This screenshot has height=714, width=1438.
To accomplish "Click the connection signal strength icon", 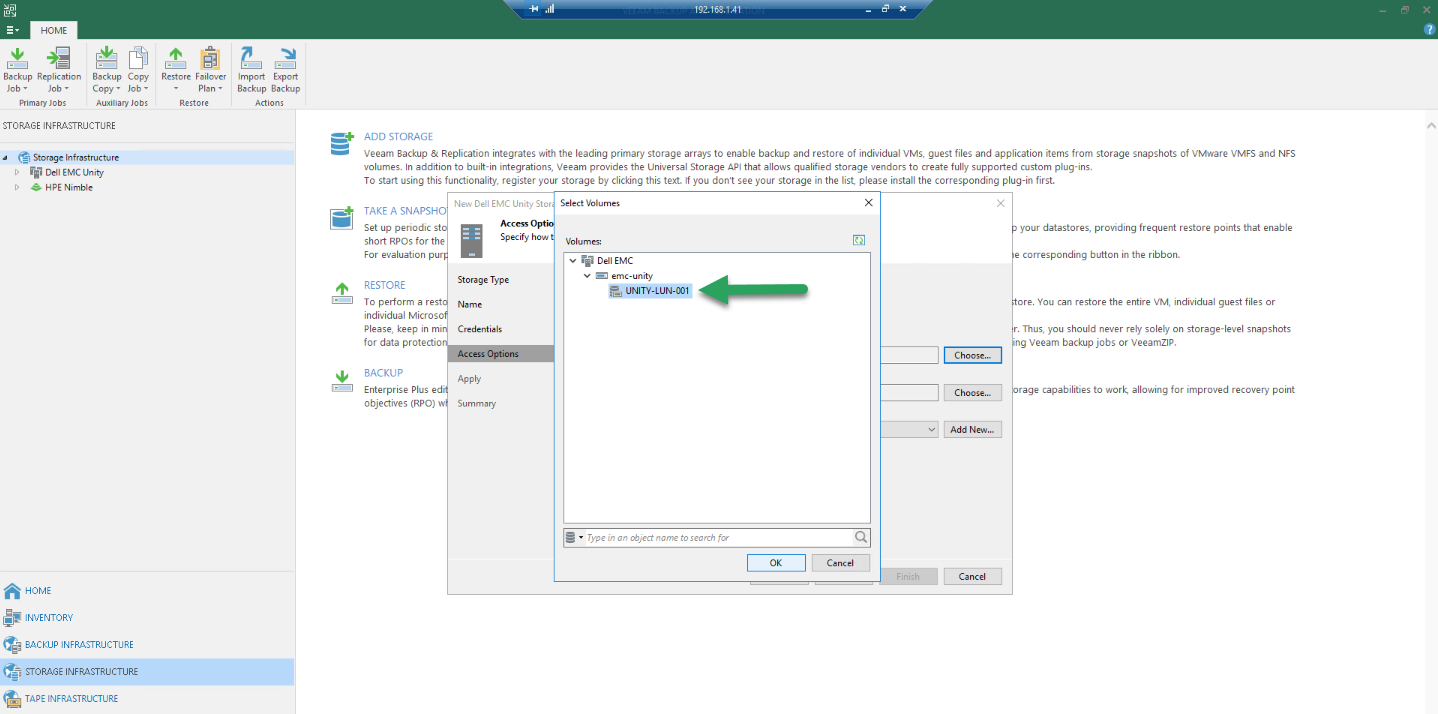I will pyautogui.click(x=550, y=9).
